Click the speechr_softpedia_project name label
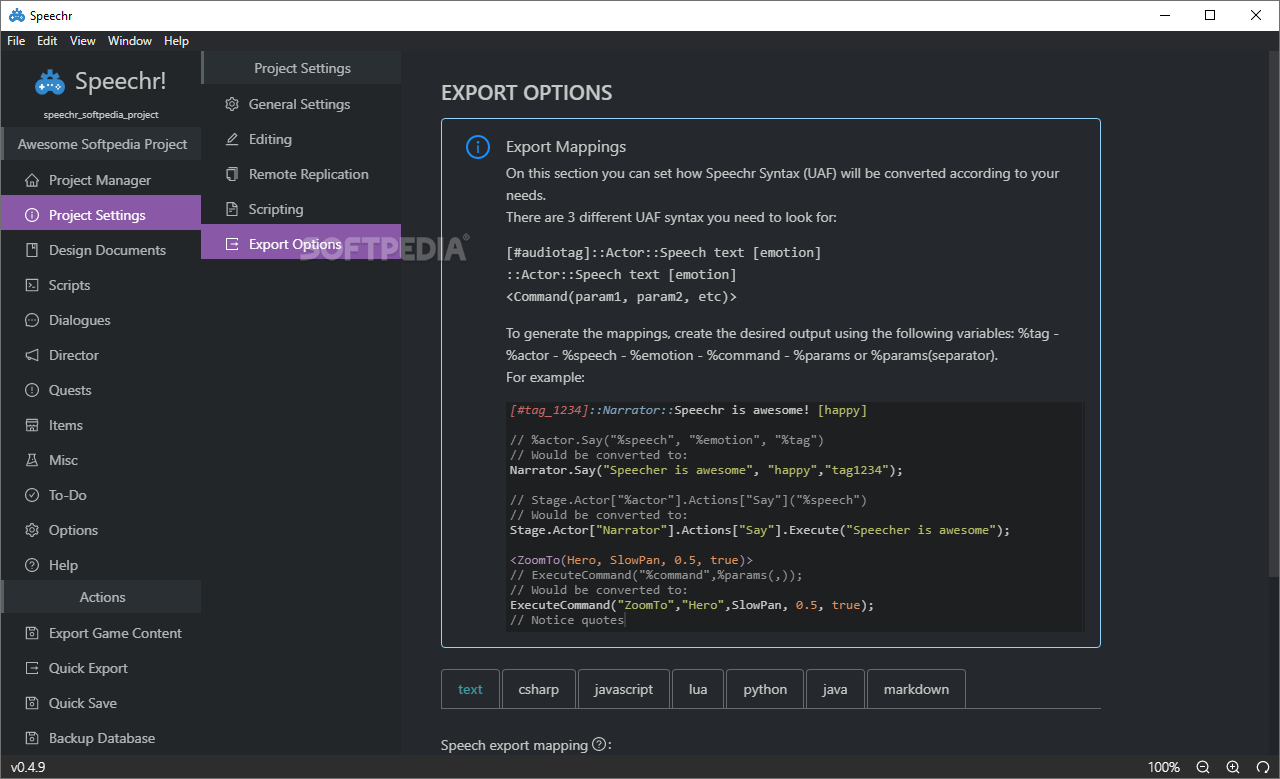This screenshot has width=1280, height=779. (101, 114)
